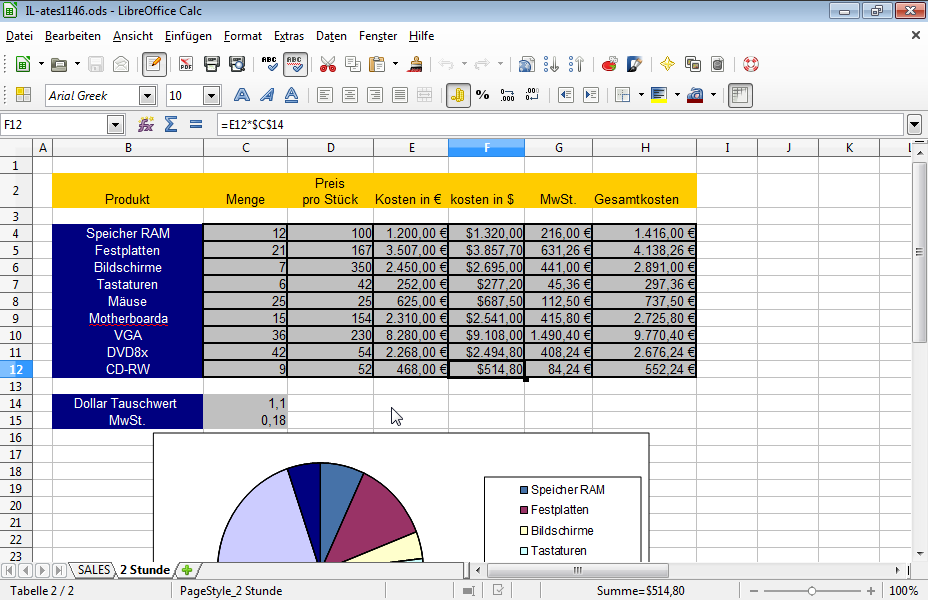The image size is (928, 600).
Task: Click the Open file folder icon
Action: [59, 64]
